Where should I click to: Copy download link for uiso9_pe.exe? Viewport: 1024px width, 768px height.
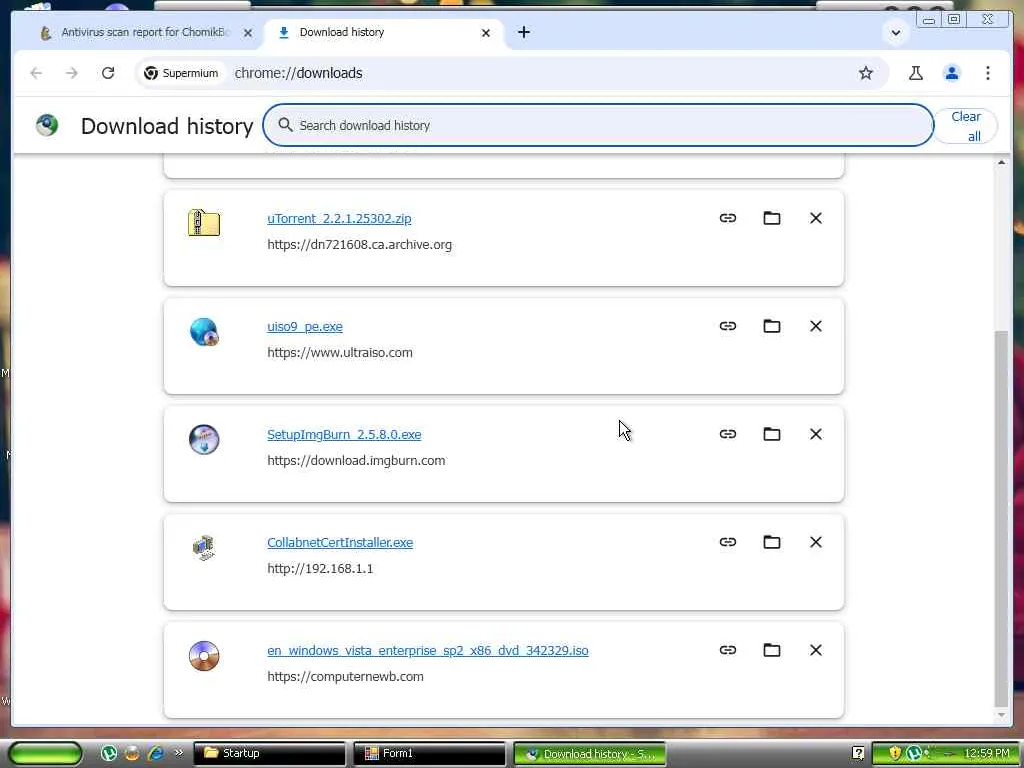[x=728, y=326]
